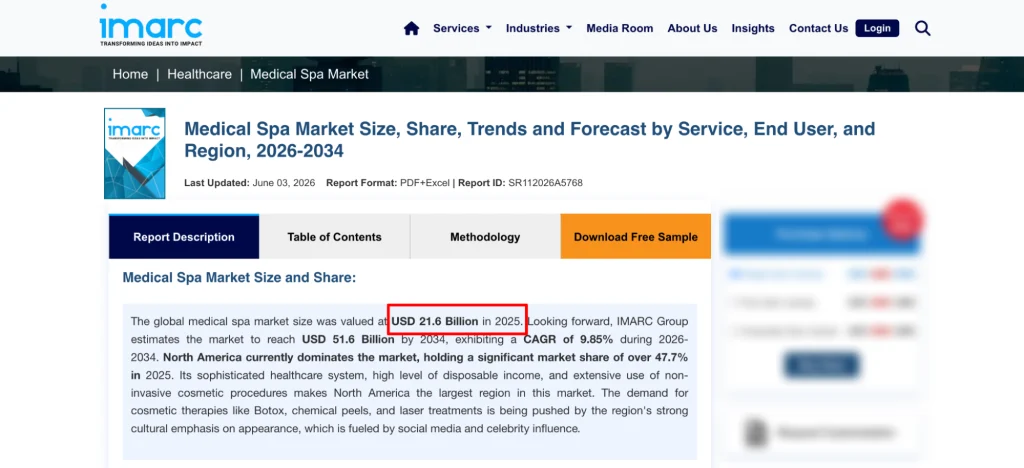The image size is (1024, 468).
Task: Click the Report ID SR112026A5768 text
Action: pos(520,183)
